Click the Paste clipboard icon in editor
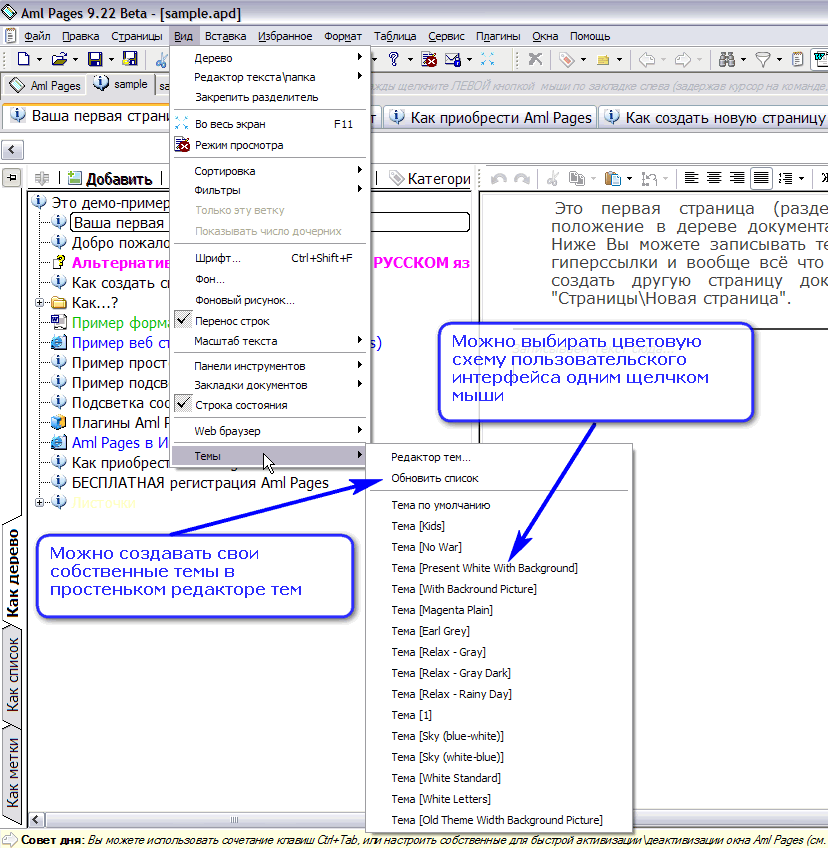This screenshot has height=848, width=828. 612,178
